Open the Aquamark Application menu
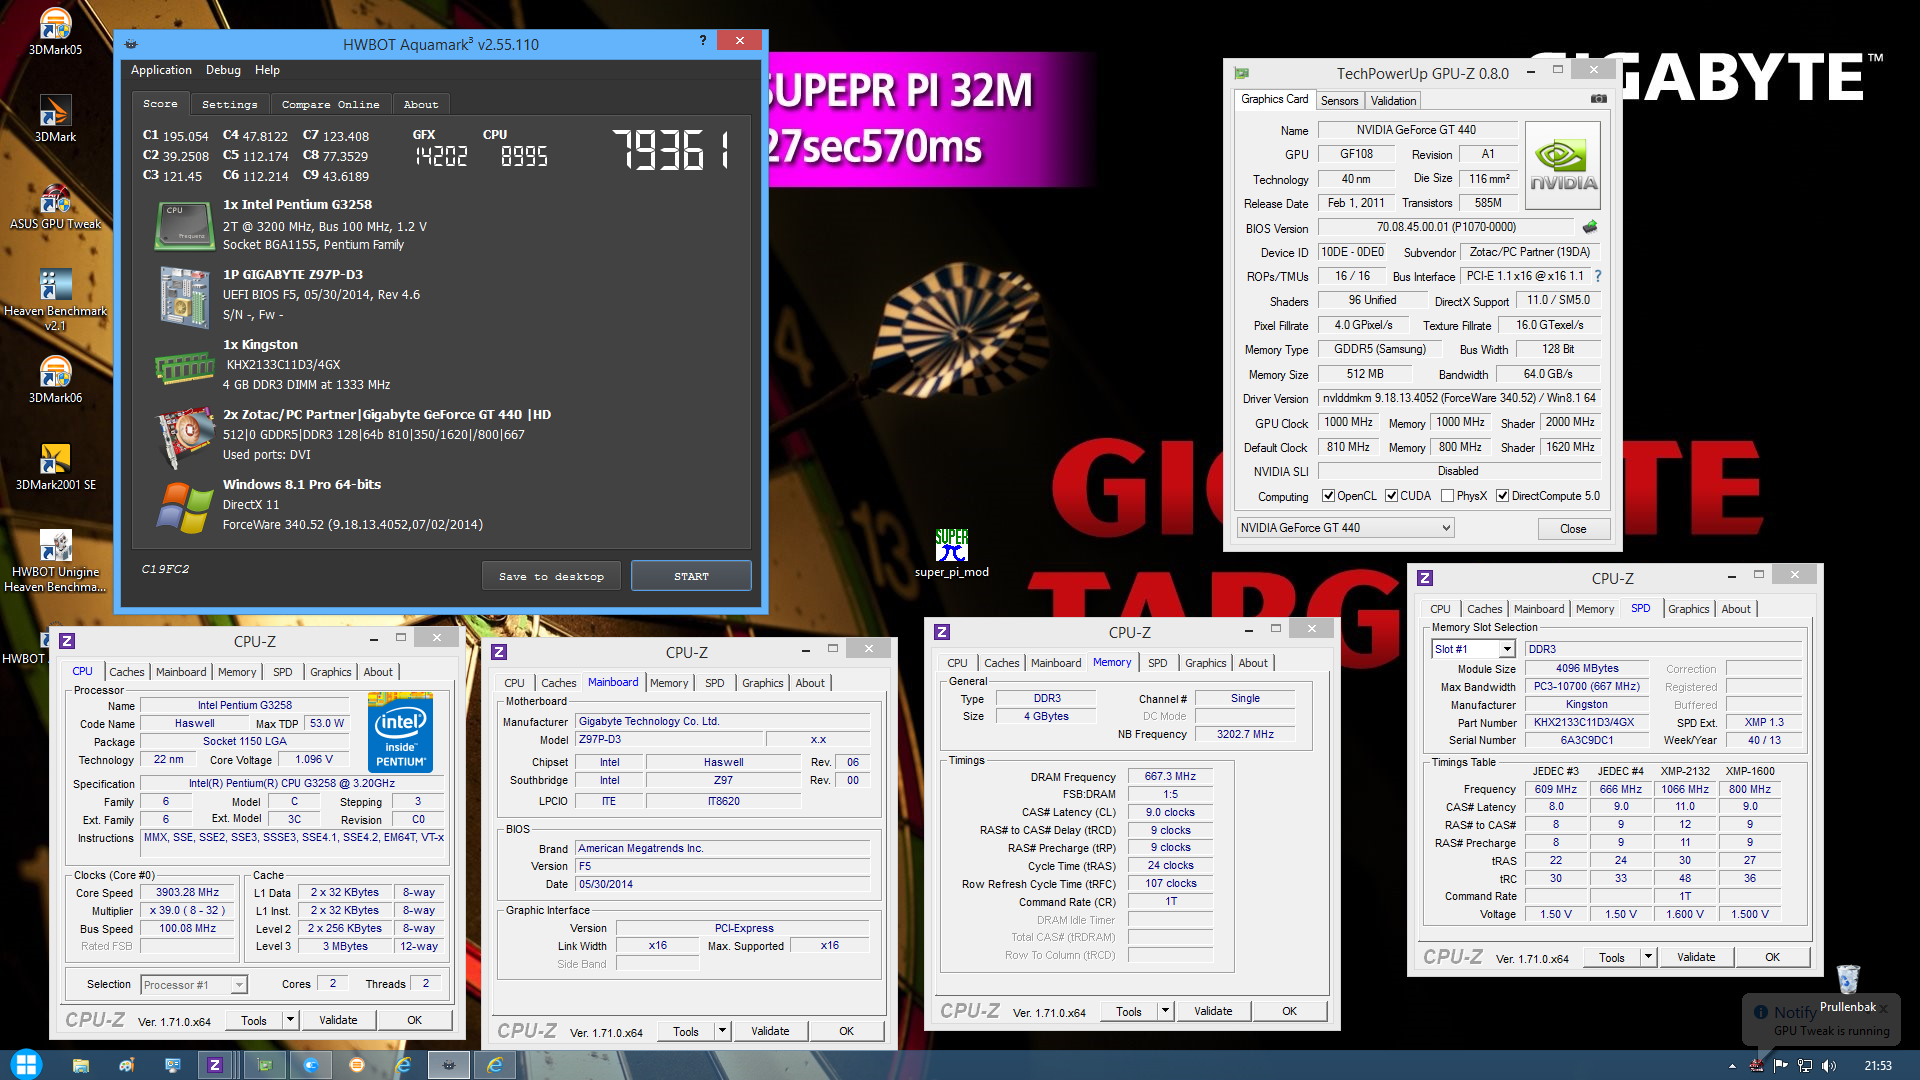This screenshot has height=1080, width=1920. [x=161, y=70]
